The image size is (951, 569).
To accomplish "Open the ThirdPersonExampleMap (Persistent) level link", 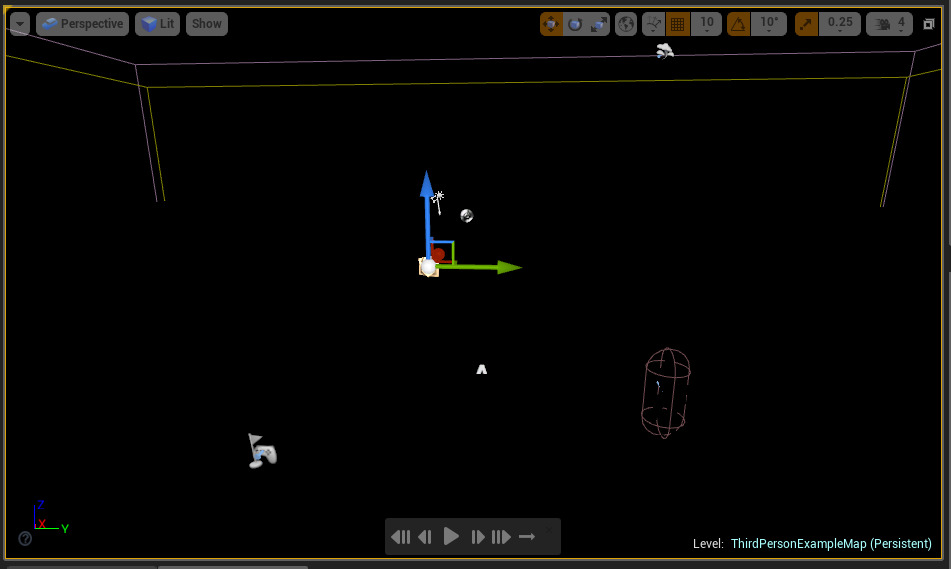I will click(x=831, y=544).
